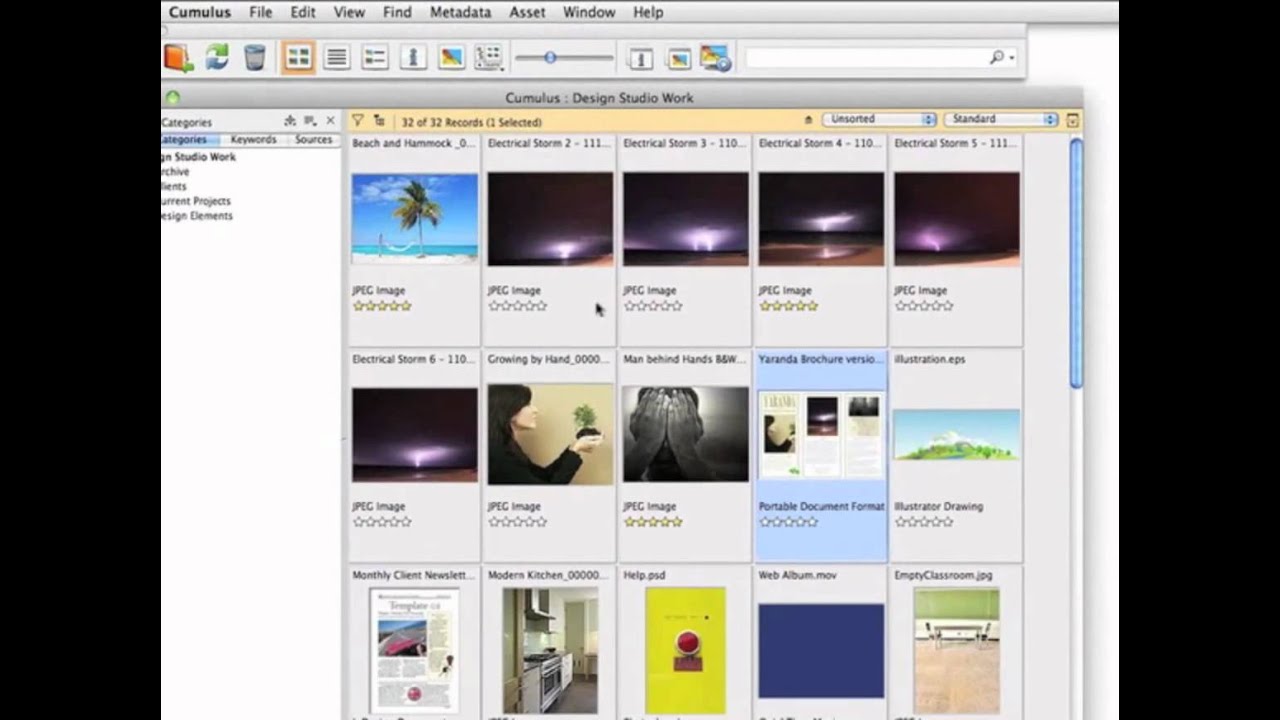Open the Help menu
The image size is (1280, 720).
[648, 12]
